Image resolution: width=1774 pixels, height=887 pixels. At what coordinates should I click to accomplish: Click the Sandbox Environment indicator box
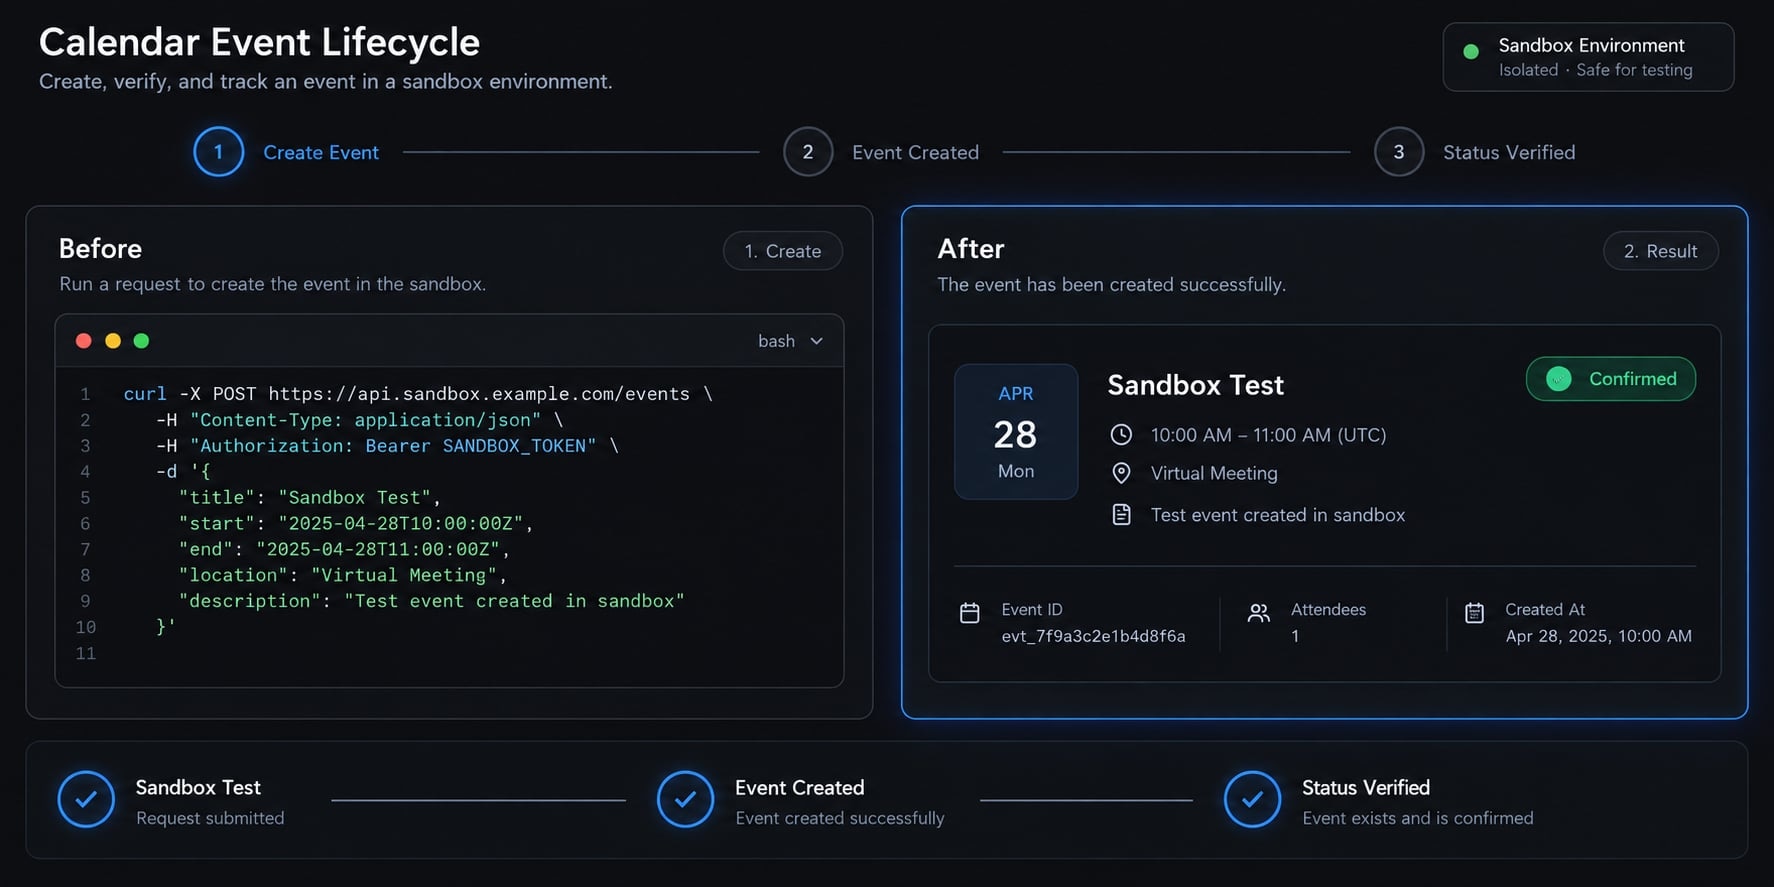point(1588,57)
